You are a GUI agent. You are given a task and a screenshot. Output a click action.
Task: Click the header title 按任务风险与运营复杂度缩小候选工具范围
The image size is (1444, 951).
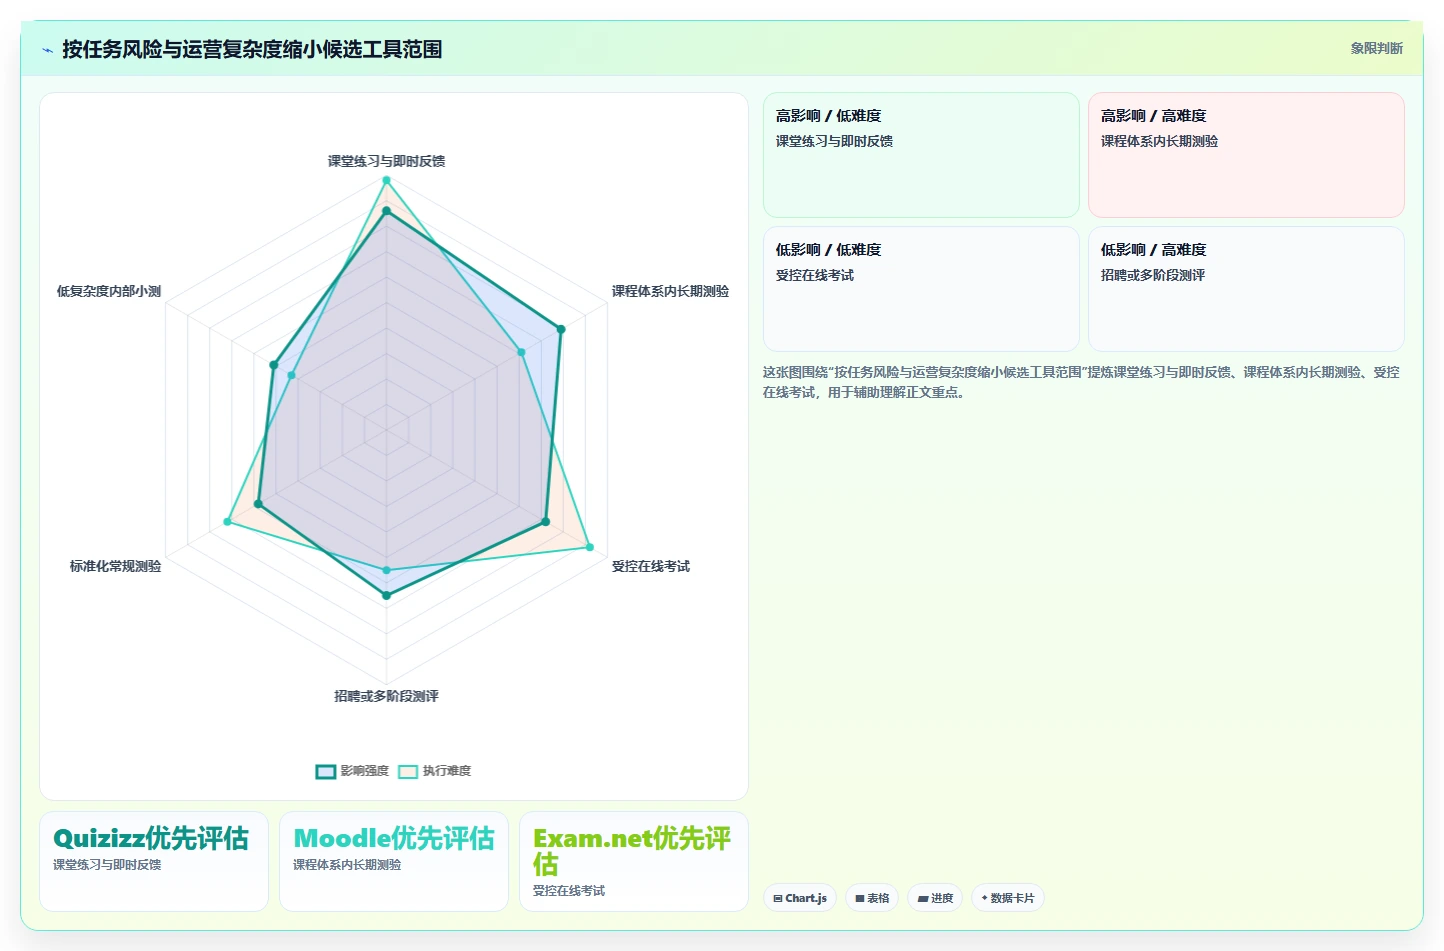252,49
